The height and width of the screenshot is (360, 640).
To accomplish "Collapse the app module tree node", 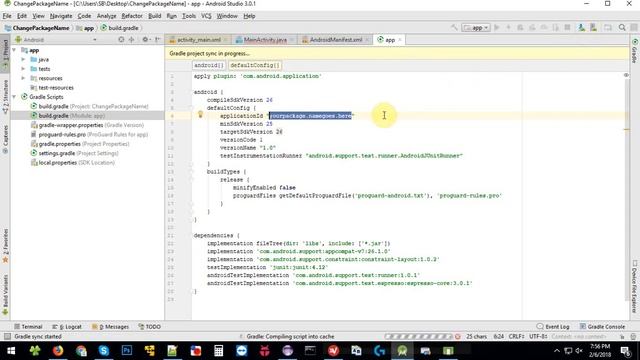I will (14, 50).
